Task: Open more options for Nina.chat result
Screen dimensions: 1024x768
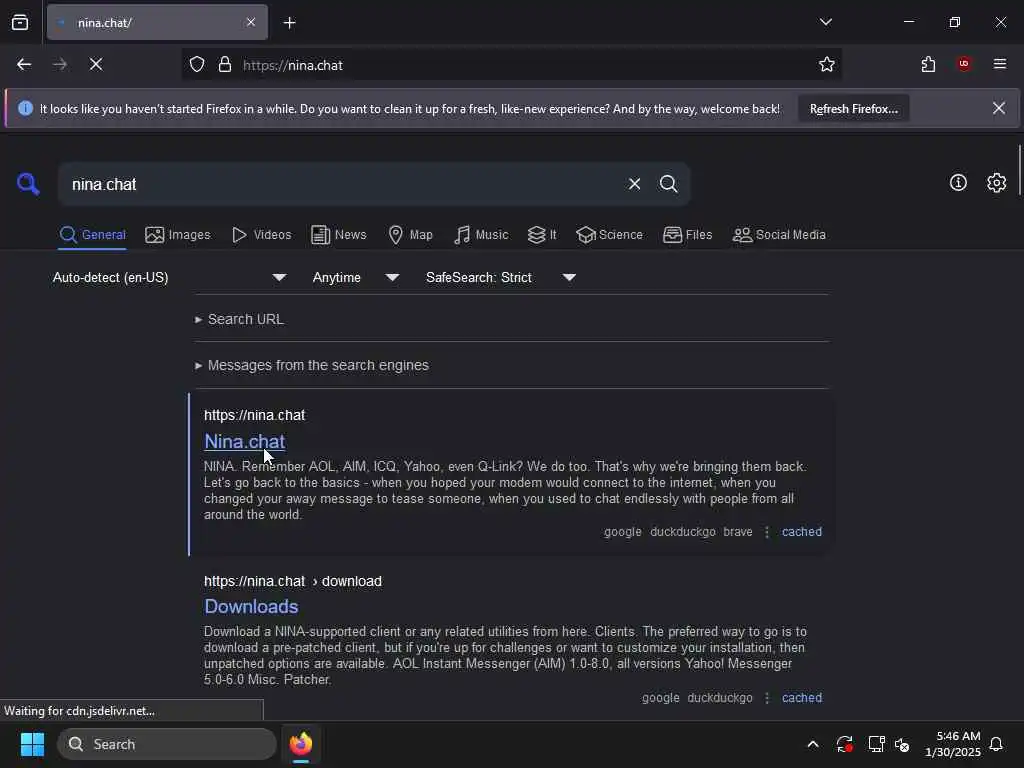Action: click(767, 532)
